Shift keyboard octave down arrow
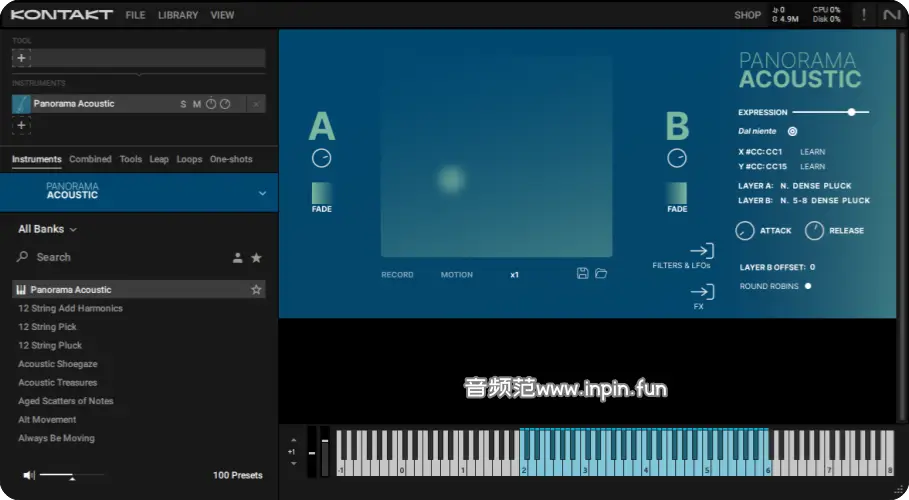Screen dimensions: 909x500 pos(293,463)
